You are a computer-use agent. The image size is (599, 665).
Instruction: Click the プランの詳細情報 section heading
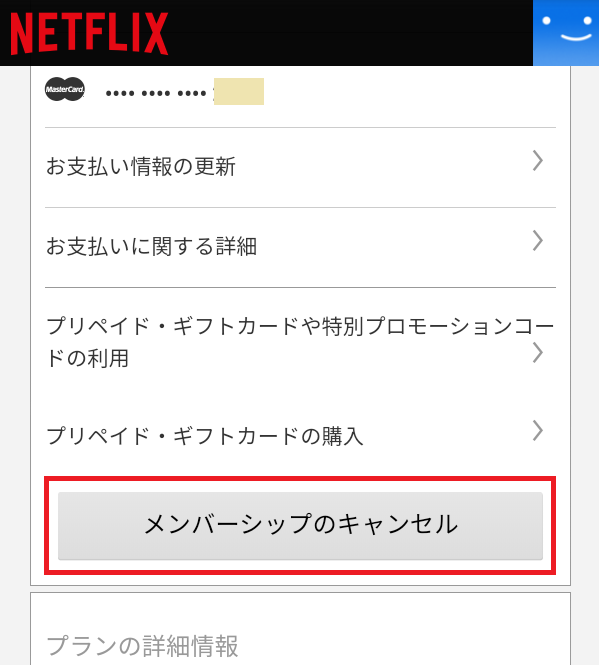click(142, 646)
